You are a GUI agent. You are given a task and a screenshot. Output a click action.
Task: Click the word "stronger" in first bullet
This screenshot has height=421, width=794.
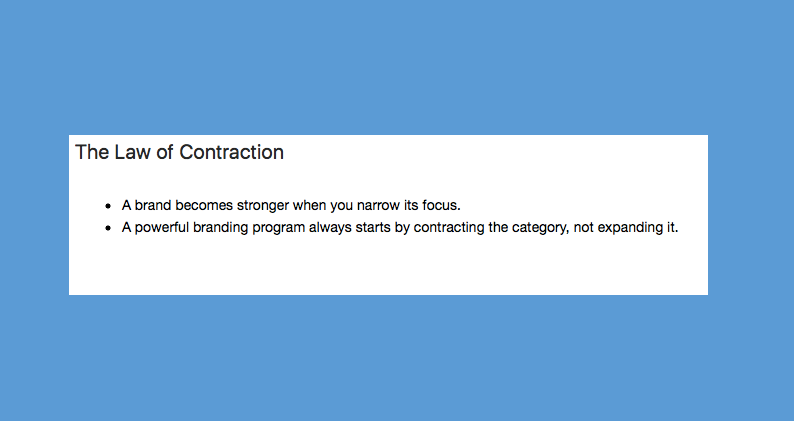[263, 206]
